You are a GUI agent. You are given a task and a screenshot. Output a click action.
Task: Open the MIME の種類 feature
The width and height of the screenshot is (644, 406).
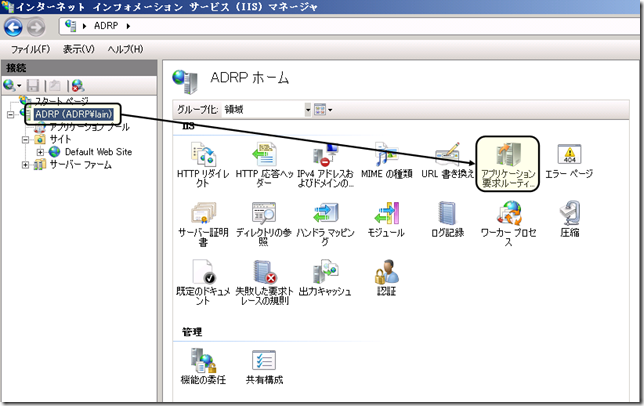tap(386, 161)
